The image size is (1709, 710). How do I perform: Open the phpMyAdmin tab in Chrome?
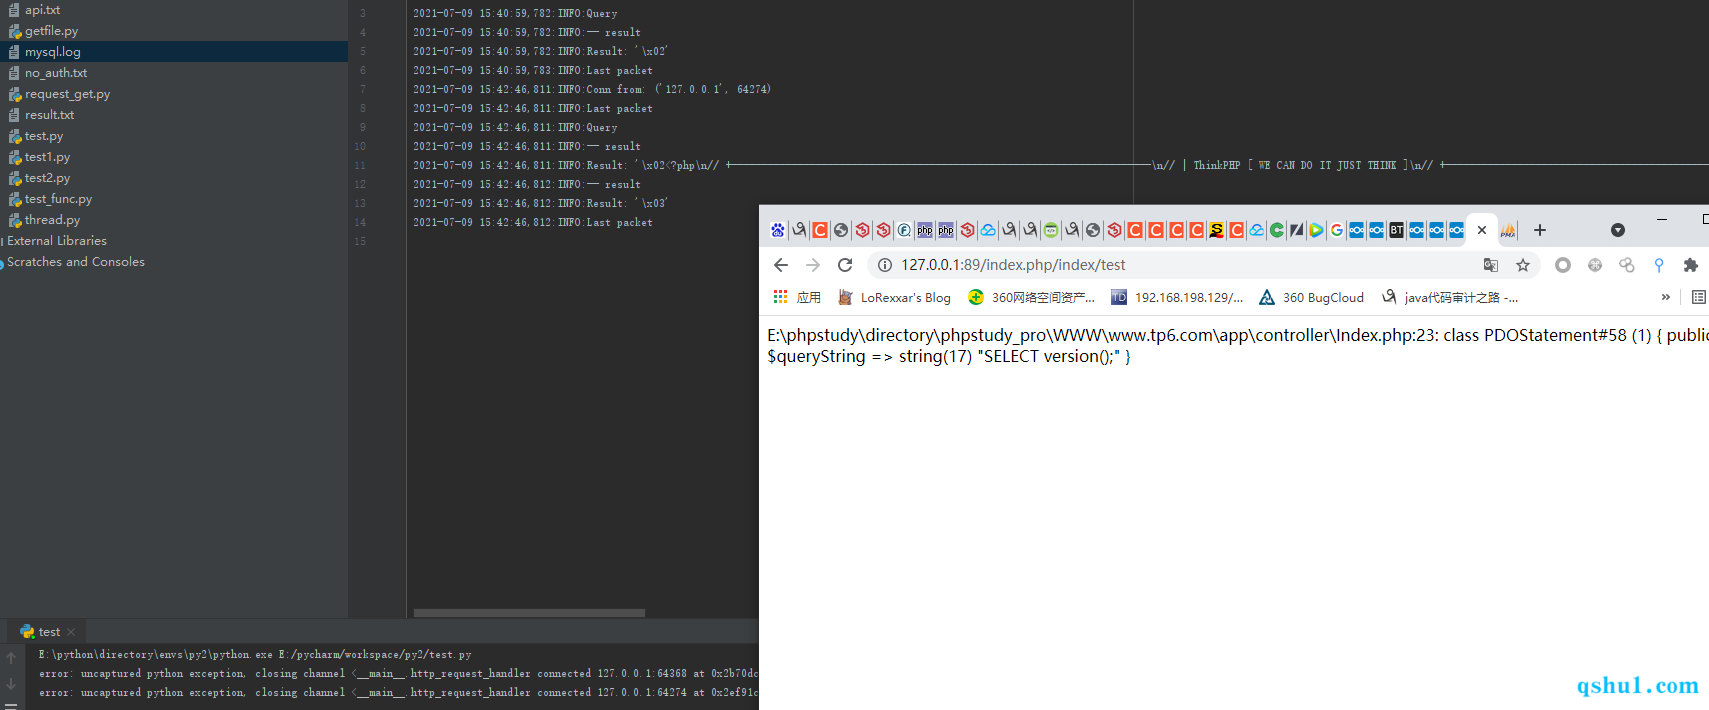pyautogui.click(x=1508, y=230)
